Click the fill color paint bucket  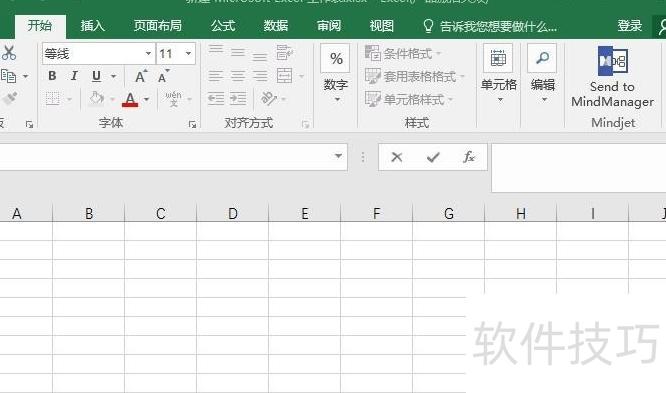tap(97, 99)
